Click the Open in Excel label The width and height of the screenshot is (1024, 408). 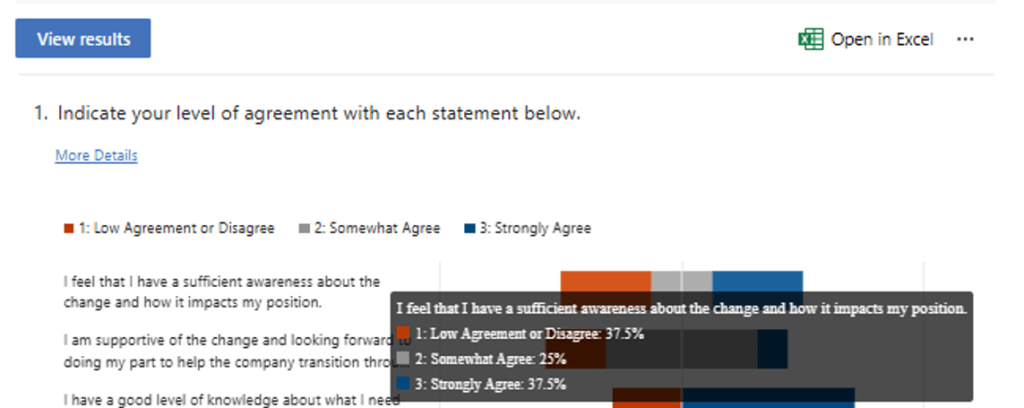tap(881, 39)
